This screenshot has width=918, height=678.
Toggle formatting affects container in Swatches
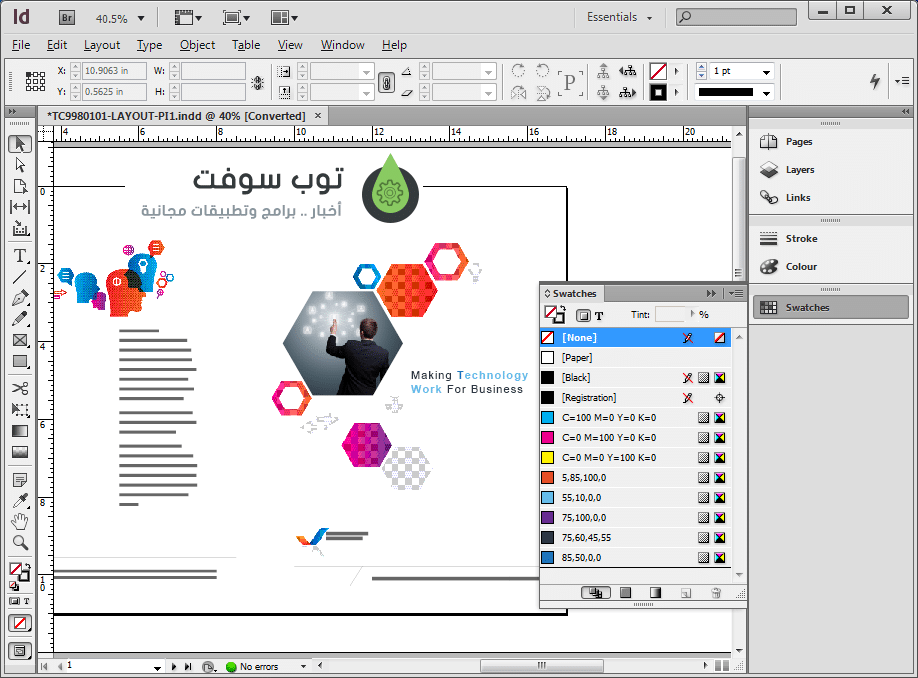tap(583, 316)
